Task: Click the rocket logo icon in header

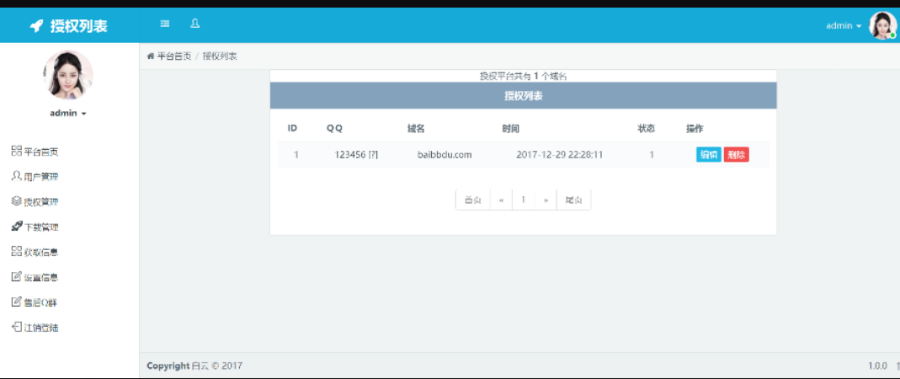Action: tap(37, 26)
